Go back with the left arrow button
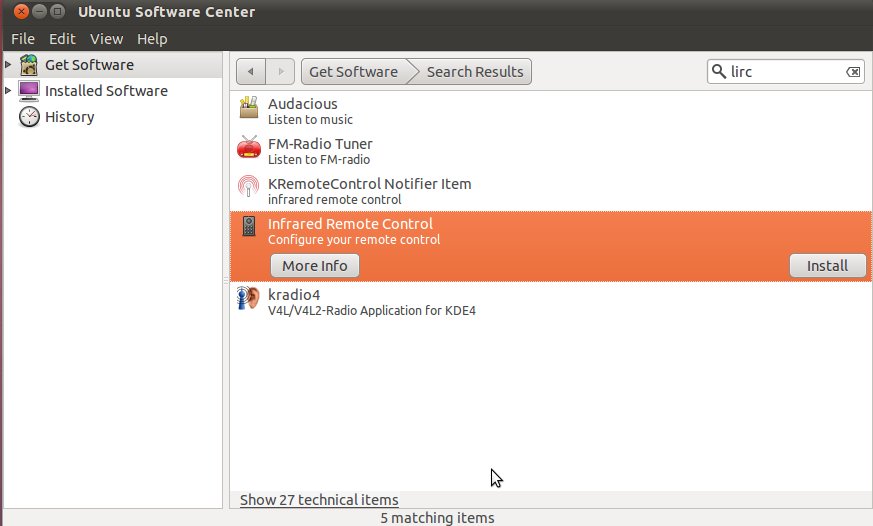The image size is (873, 526). tap(251, 72)
